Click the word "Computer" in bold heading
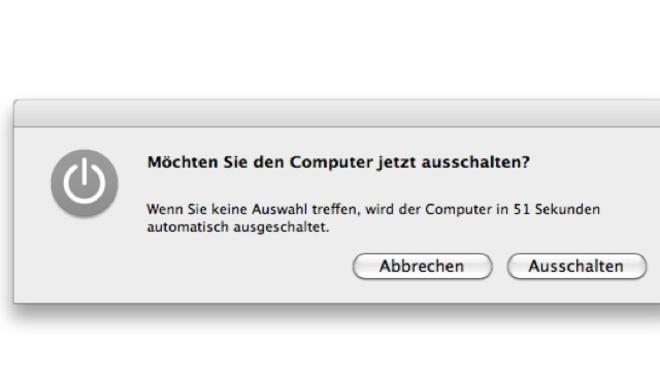The image size is (660, 390). tap(331, 162)
